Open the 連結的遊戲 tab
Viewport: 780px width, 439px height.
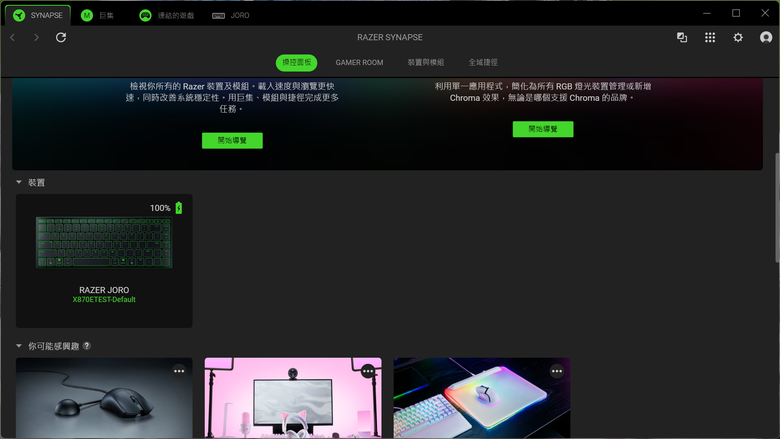pyautogui.click(x=167, y=15)
